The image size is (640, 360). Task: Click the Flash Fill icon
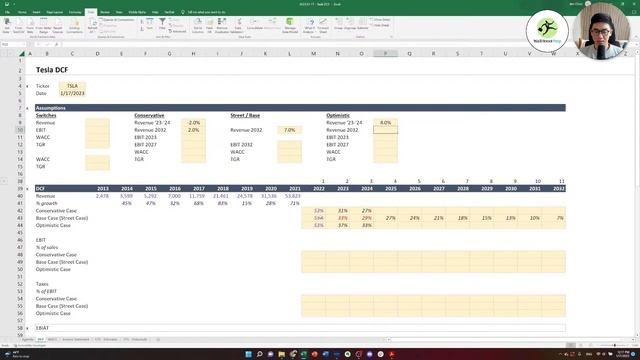(x=209, y=25)
